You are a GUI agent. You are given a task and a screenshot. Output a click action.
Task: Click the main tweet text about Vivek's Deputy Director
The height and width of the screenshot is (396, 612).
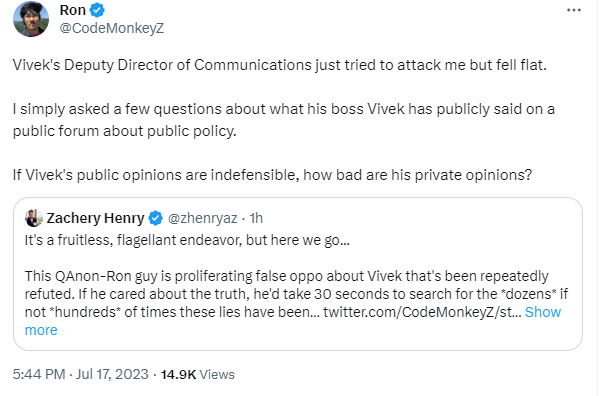point(279,65)
